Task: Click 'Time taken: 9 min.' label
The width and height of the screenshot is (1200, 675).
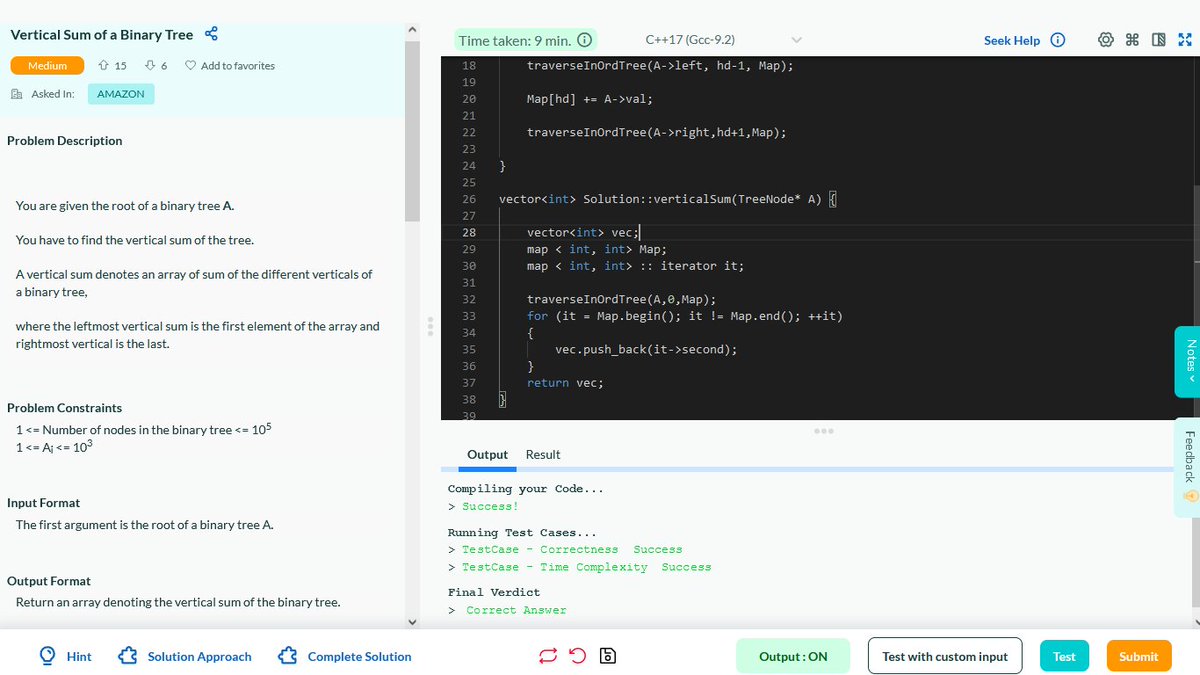Action: pyautogui.click(x=513, y=41)
